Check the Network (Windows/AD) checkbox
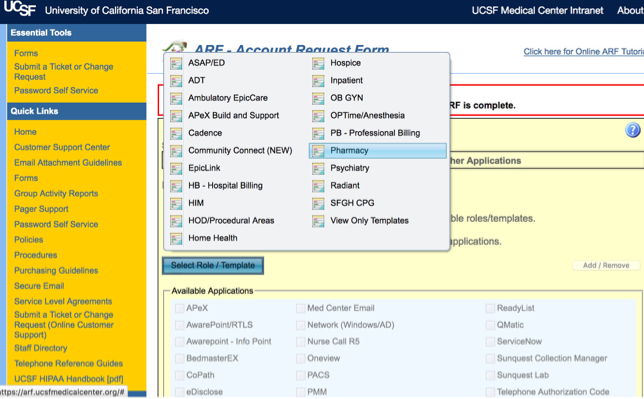Image resolution: width=644 pixels, height=399 pixels. pos(301,325)
